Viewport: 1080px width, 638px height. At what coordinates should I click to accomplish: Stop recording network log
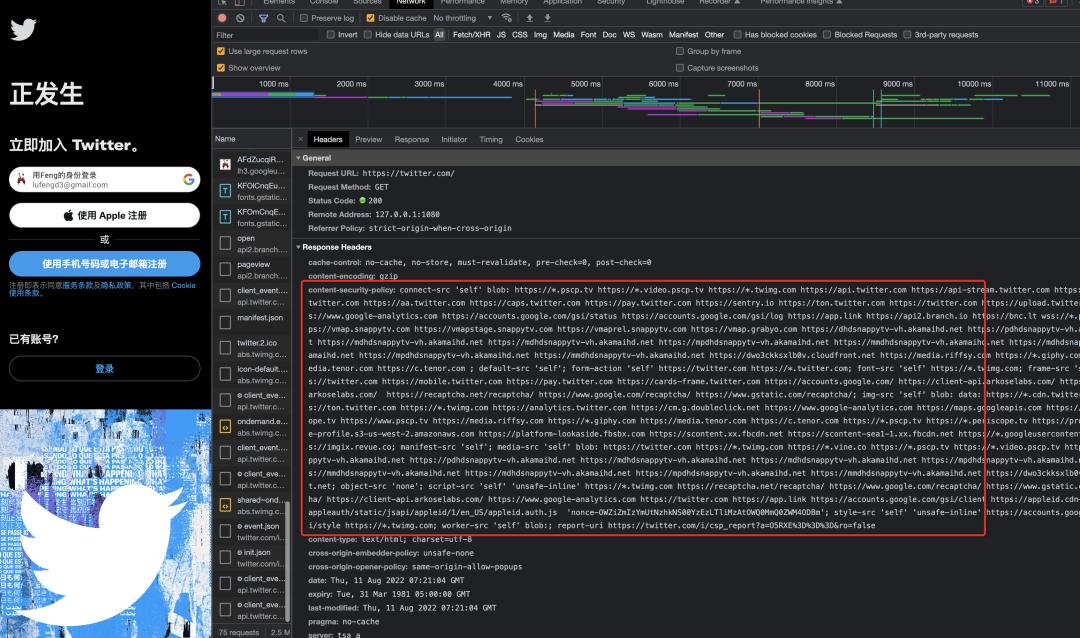(222, 18)
